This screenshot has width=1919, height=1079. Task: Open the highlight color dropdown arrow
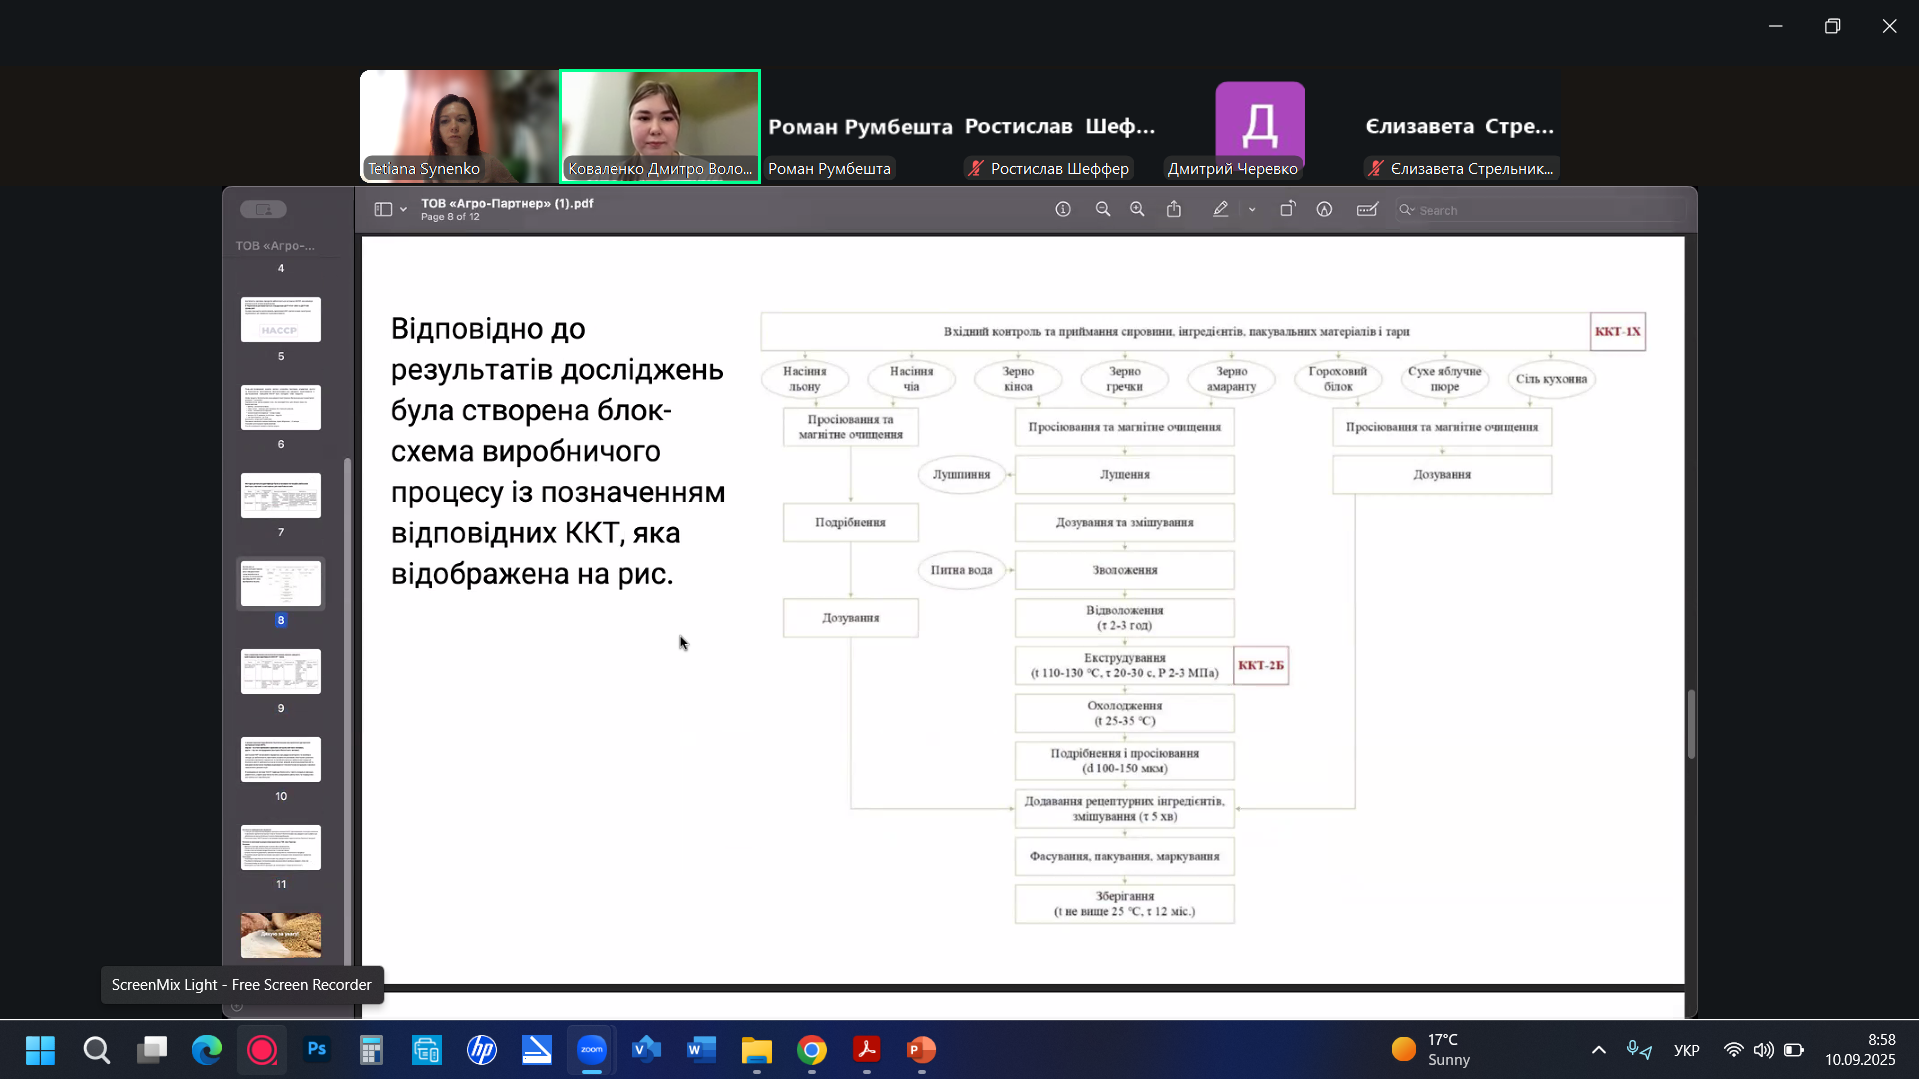pyautogui.click(x=1252, y=210)
